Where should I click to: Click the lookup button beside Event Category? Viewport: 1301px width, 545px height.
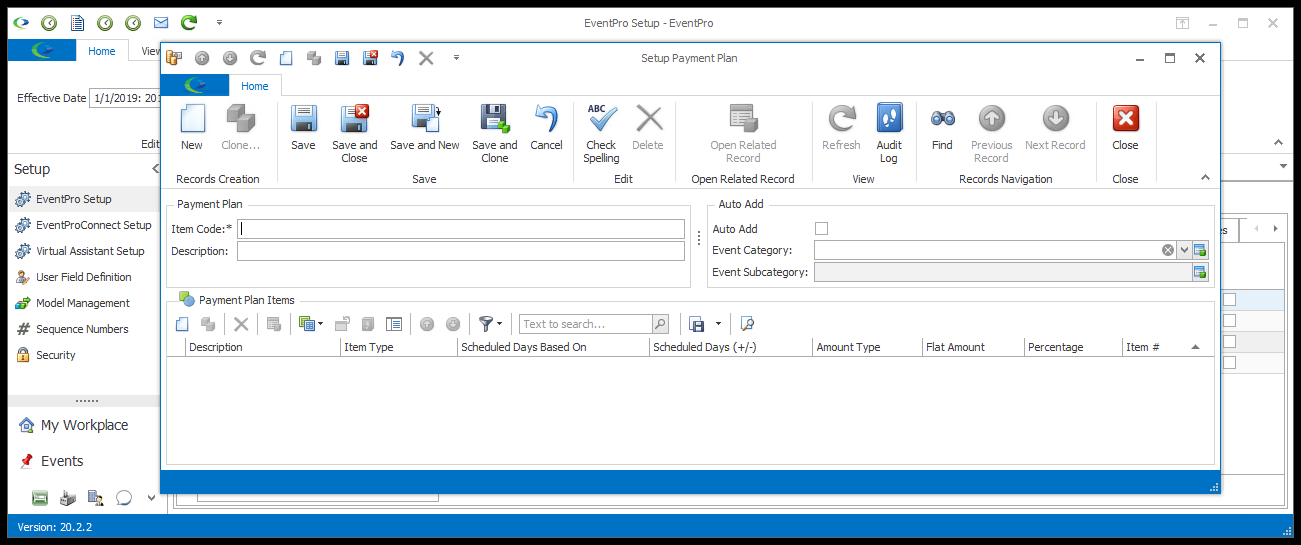coord(1200,250)
